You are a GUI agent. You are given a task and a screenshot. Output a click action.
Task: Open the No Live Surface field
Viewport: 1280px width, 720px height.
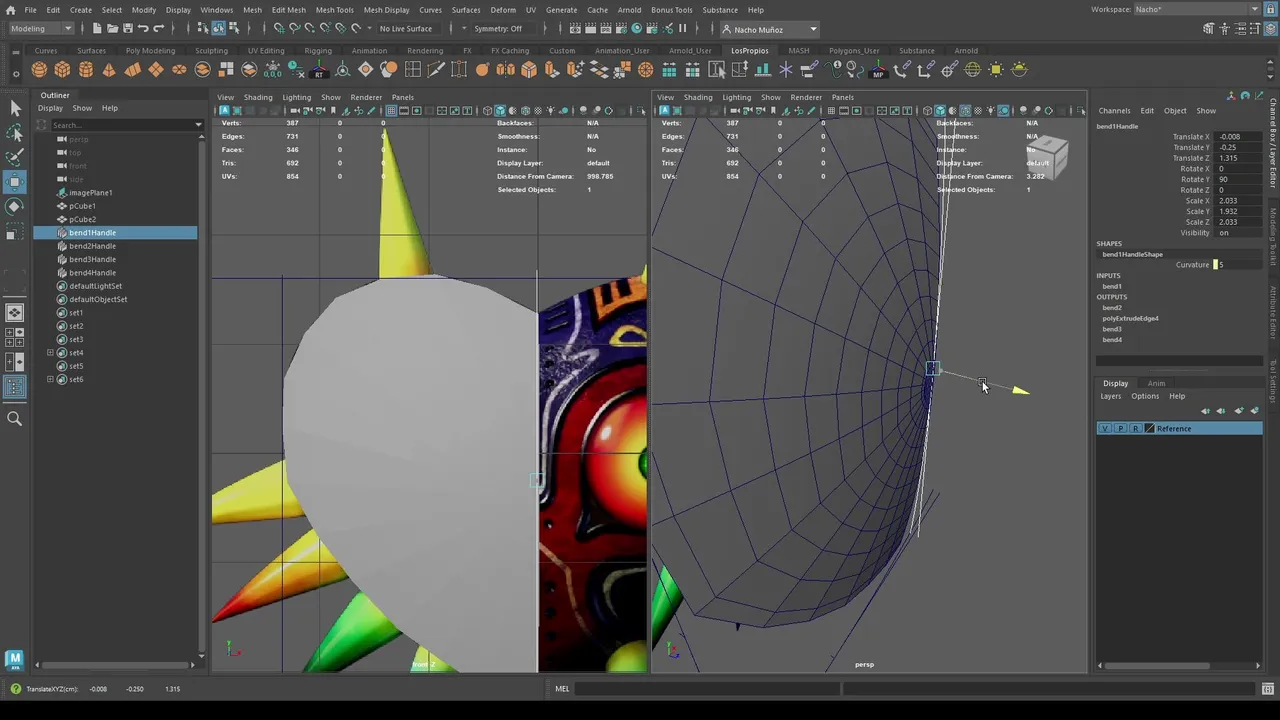[x=406, y=28]
